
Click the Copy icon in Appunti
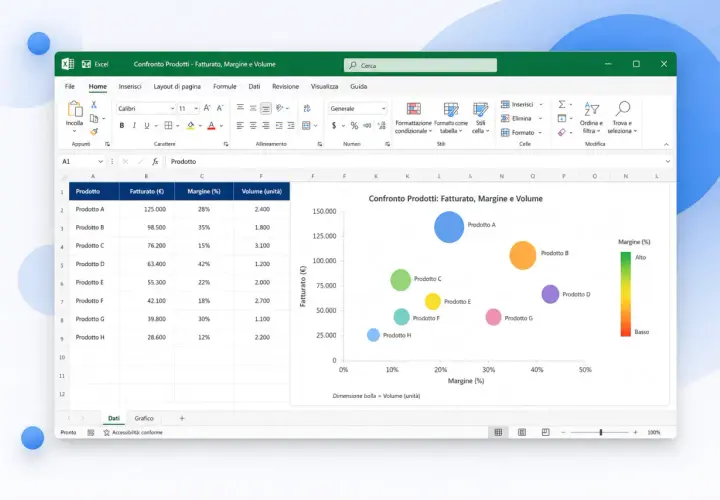pos(94,118)
